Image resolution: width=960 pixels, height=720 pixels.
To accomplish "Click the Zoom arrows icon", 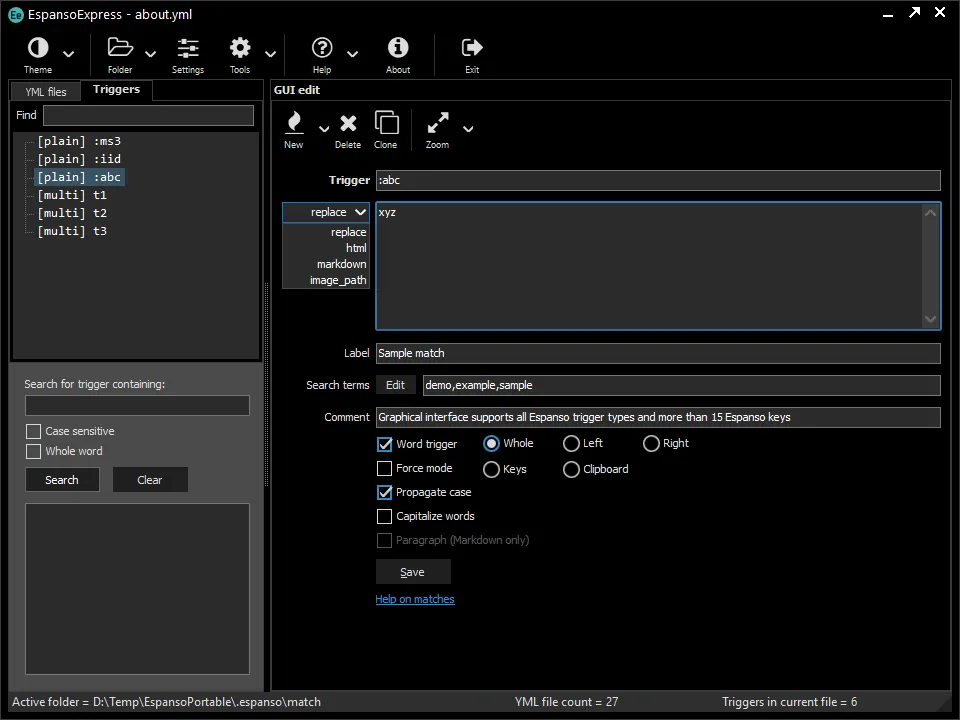I will point(438,122).
